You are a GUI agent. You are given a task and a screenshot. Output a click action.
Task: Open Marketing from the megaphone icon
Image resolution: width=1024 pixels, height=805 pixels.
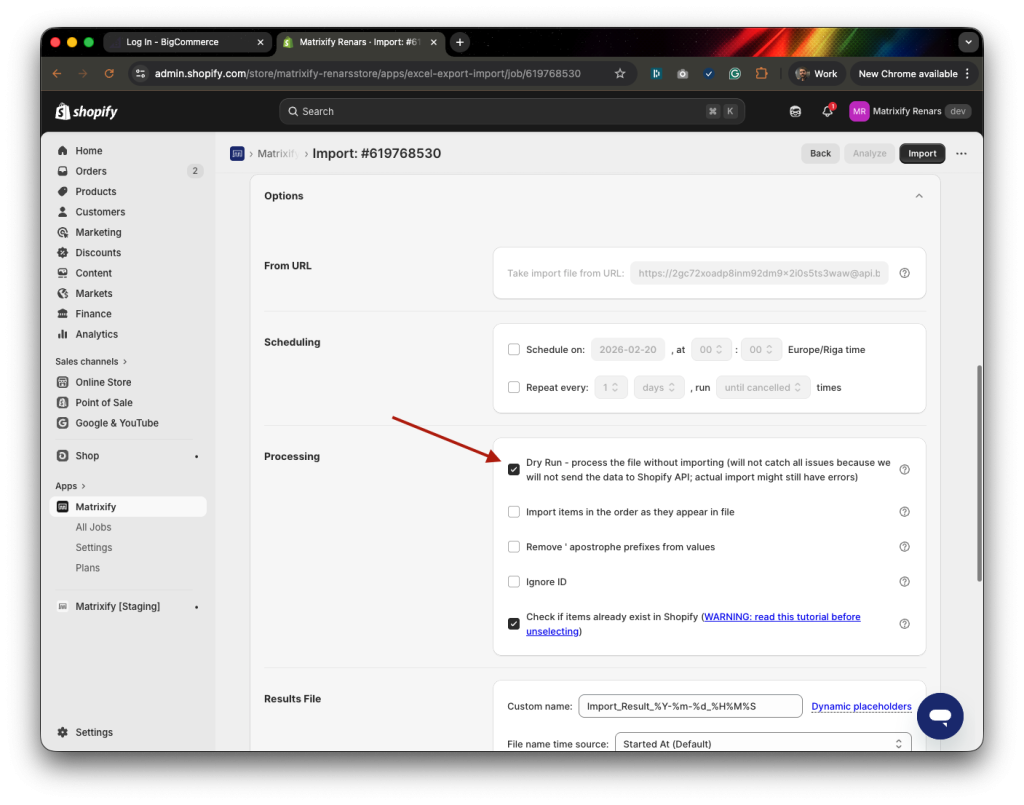[63, 232]
